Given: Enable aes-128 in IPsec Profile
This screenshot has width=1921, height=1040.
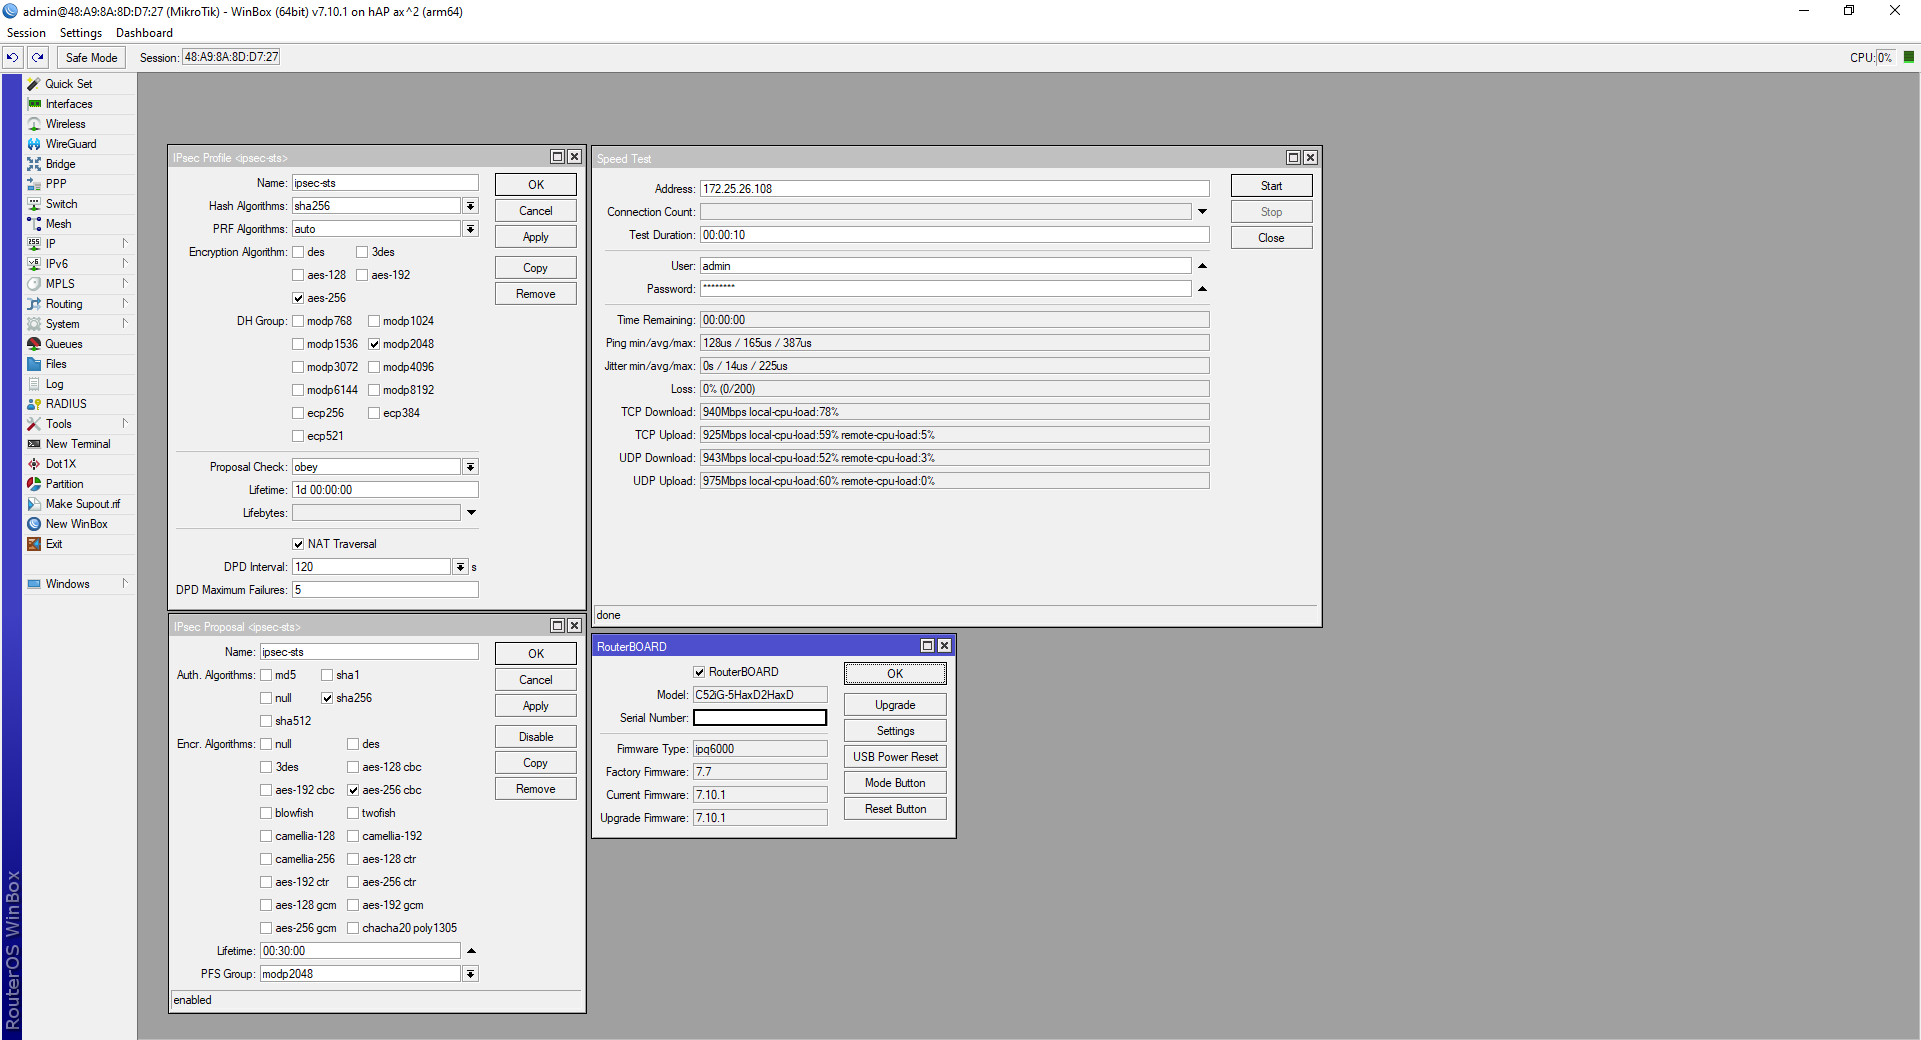Looking at the screenshot, I should coord(298,275).
